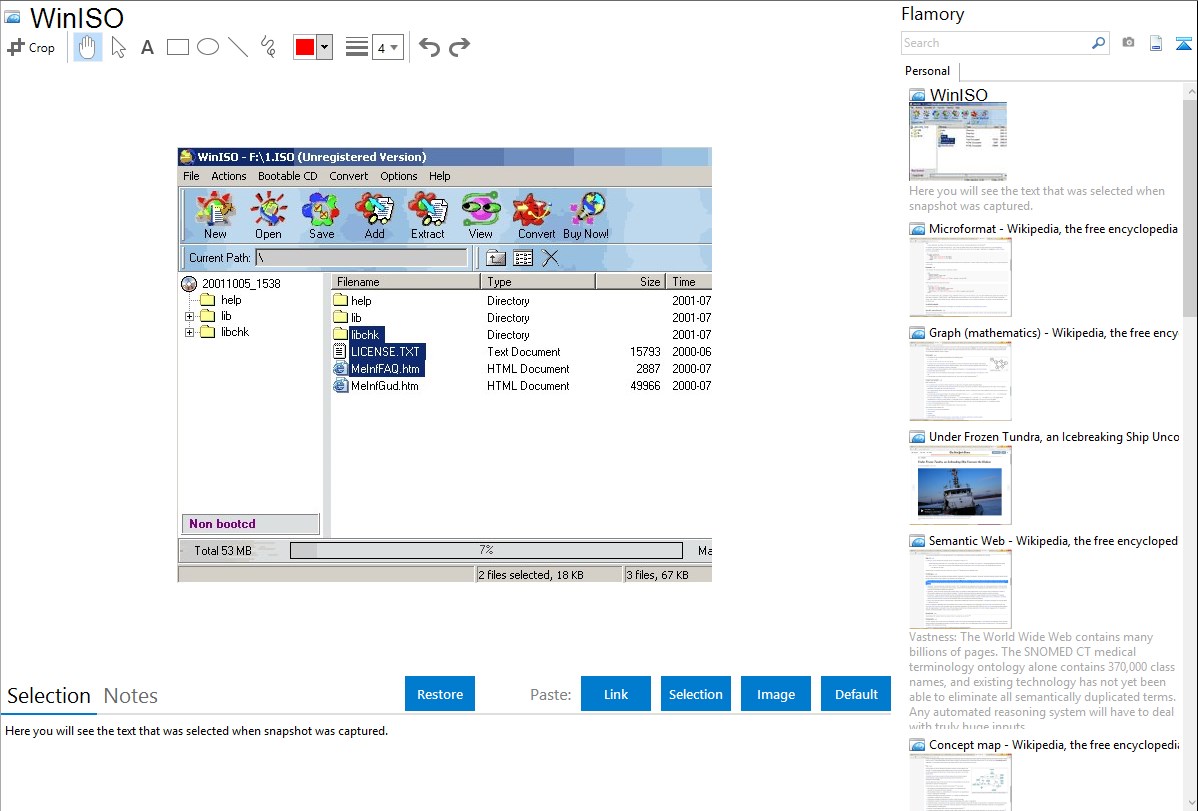This screenshot has width=1198, height=811.
Task: Open the File menu in WinISO
Action: pyautogui.click(x=191, y=176)
